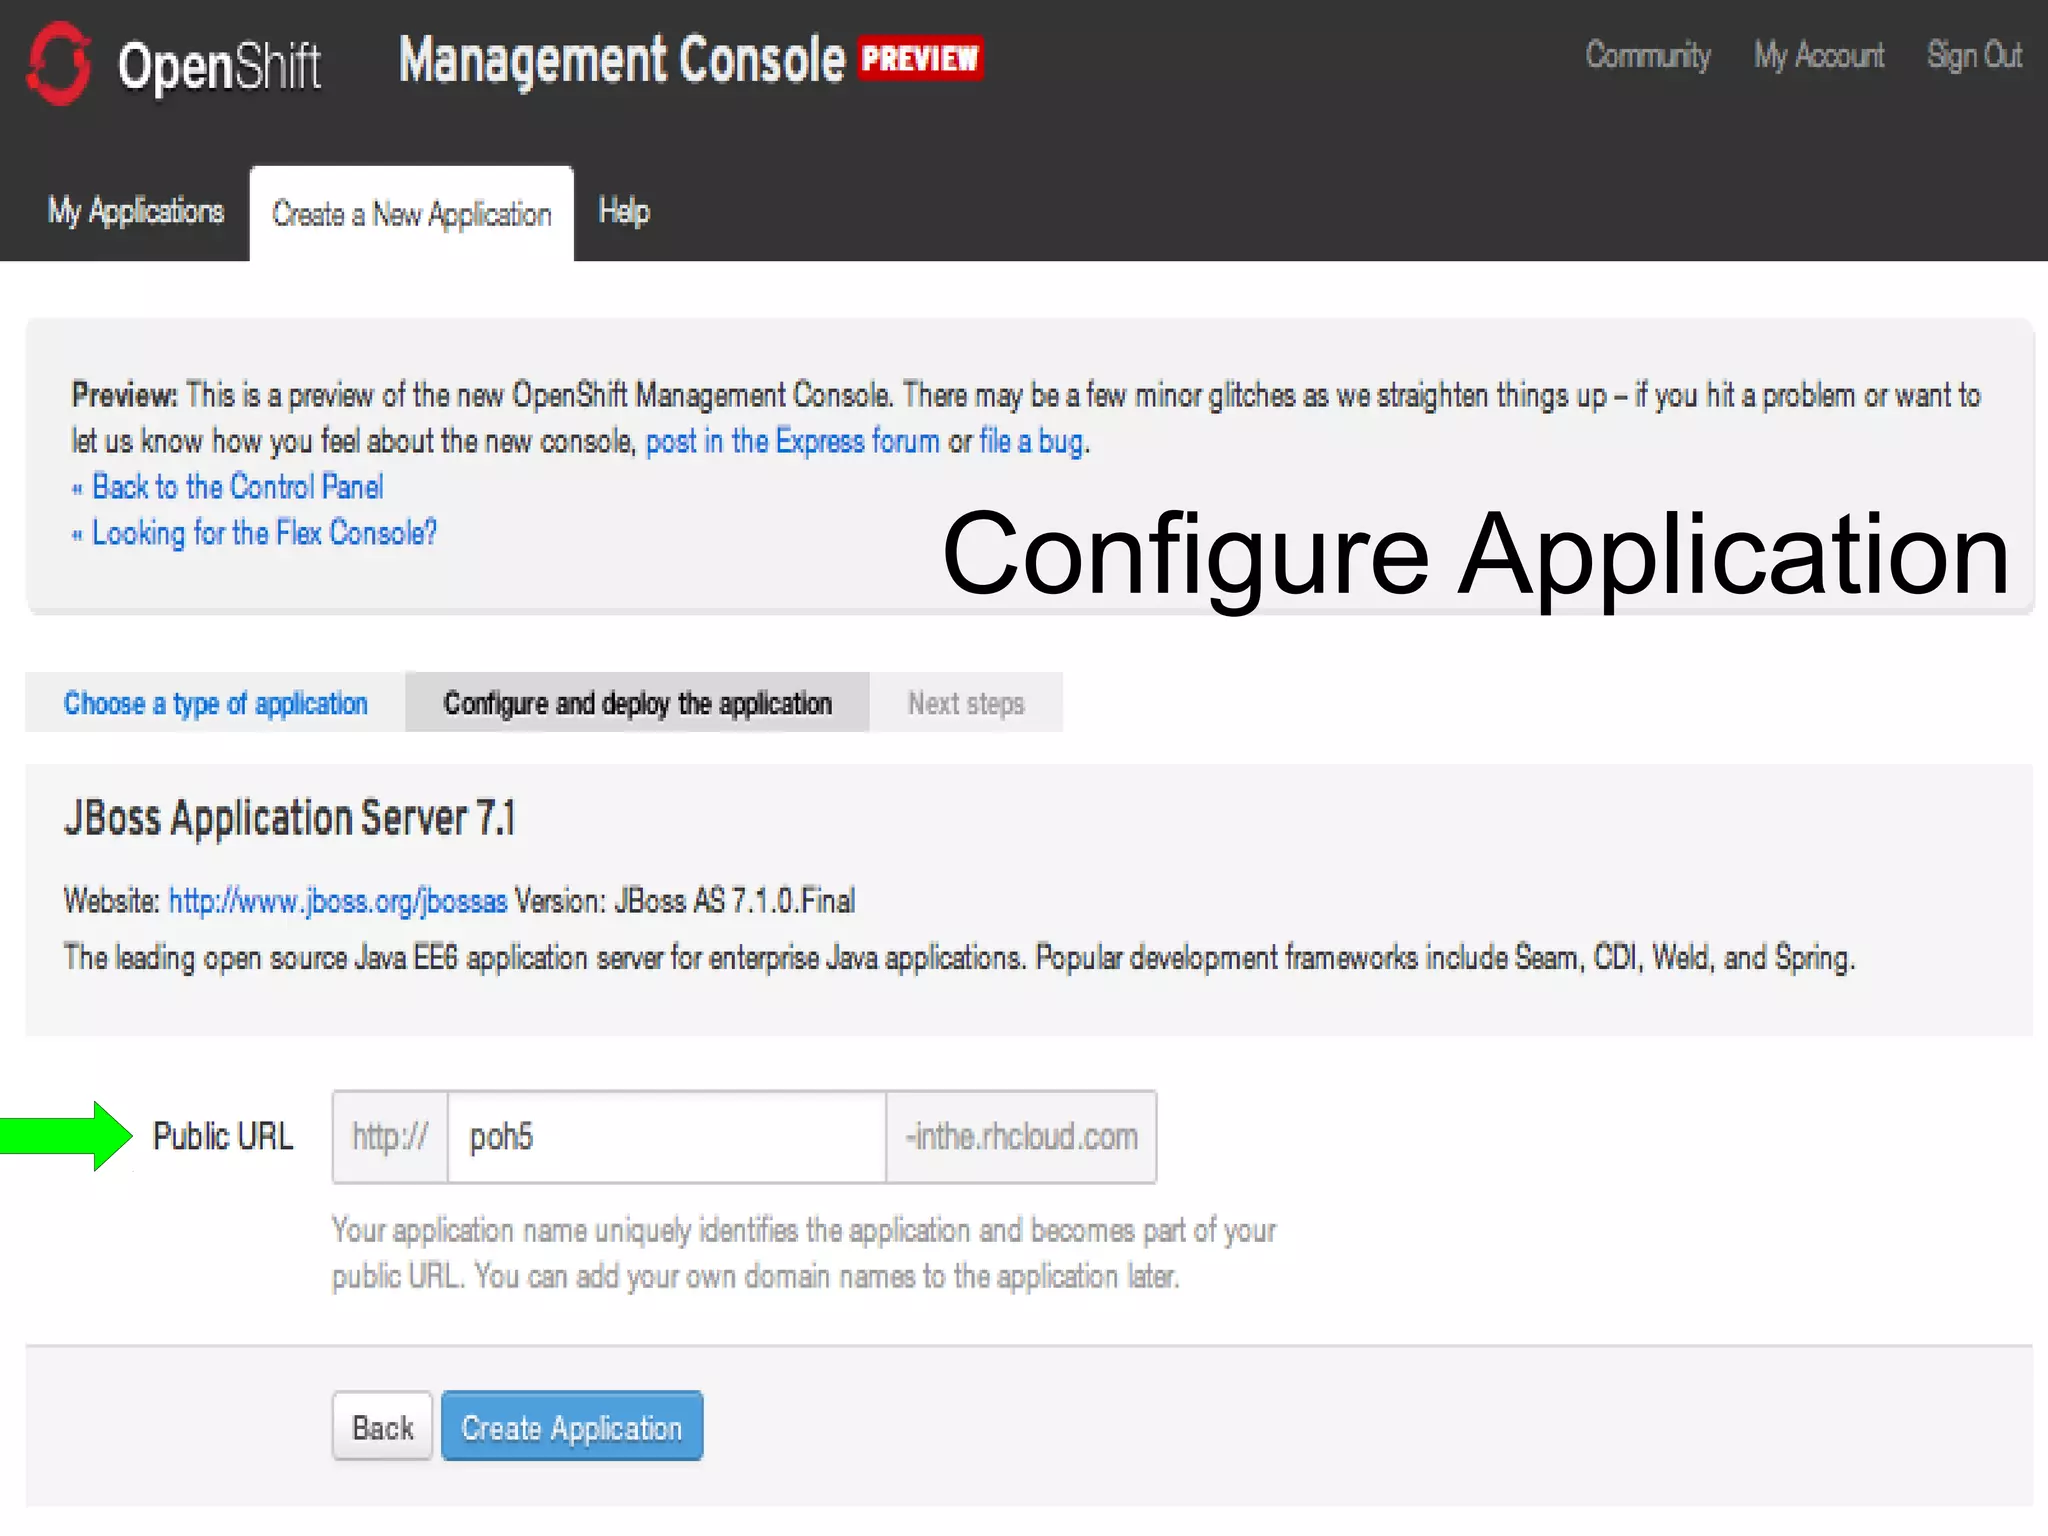2048x1536 pixels.
Task: Switch to the My Applications tab
Action: tap(135, 212)
